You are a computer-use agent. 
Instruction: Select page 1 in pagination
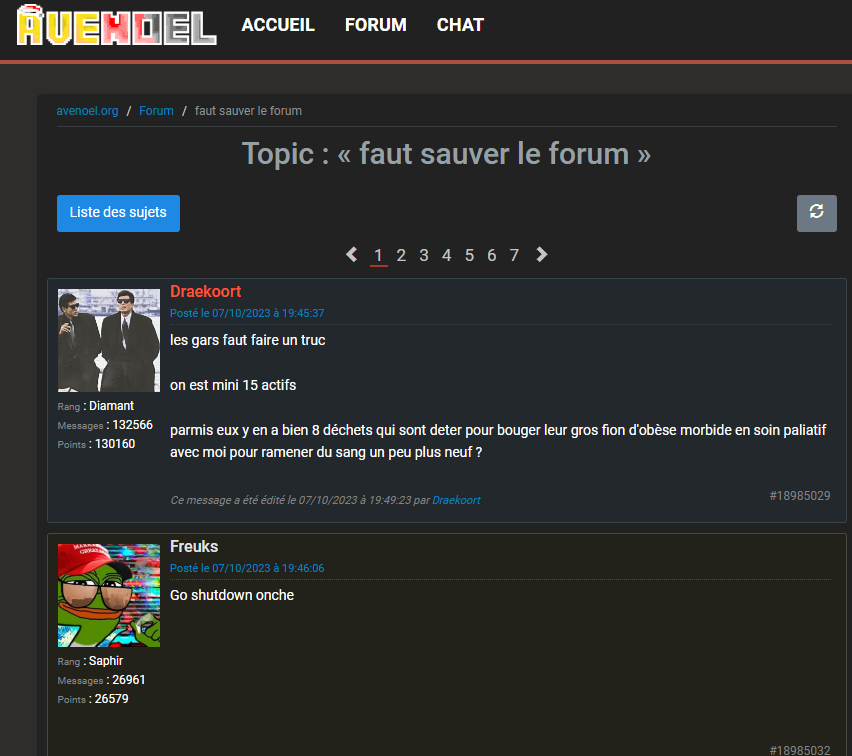tap(378, 255)
